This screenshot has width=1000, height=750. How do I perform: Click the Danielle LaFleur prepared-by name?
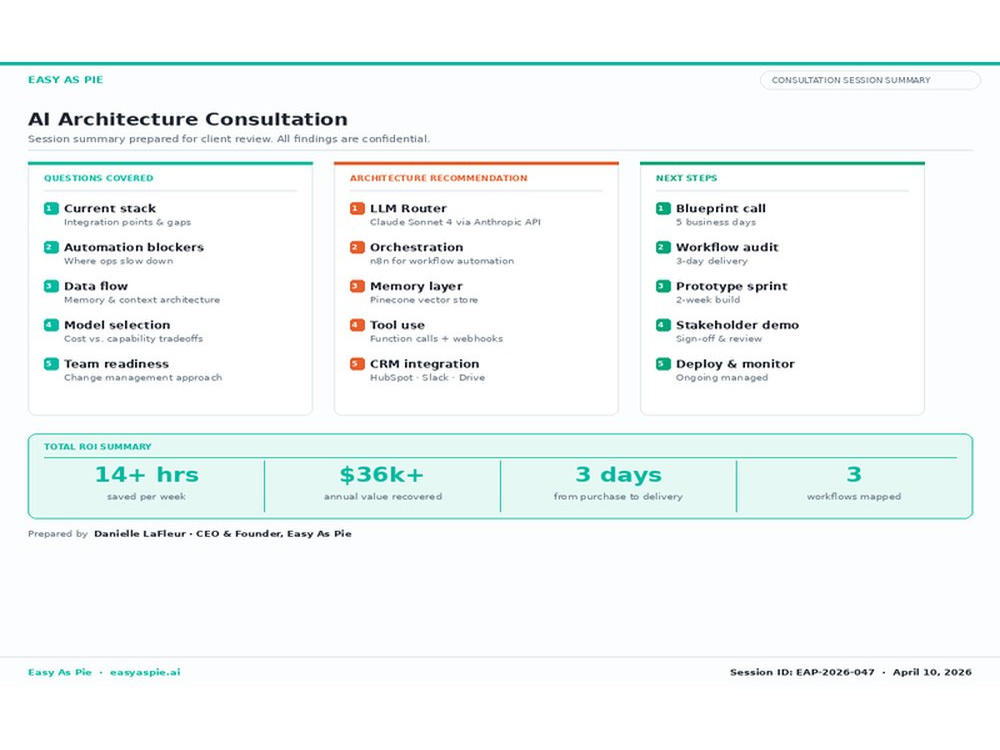coord(140,534)
